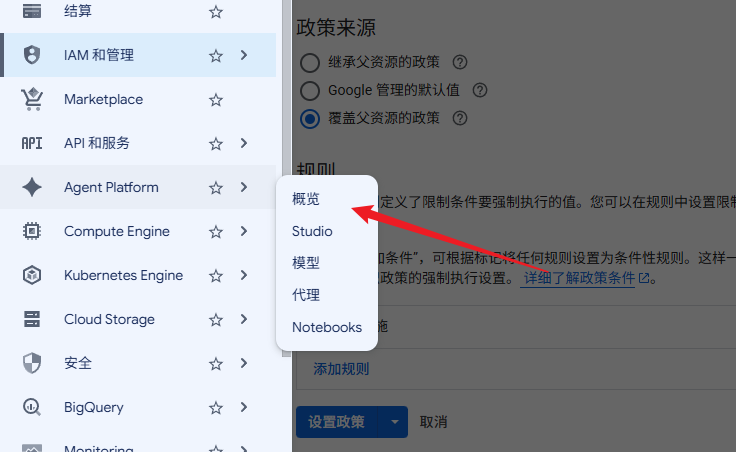The height and width of the screenshot is (452, 736).
Task: Choose Notebooks in the Agent Platform submenu
Action: click(x=327, y=327)
